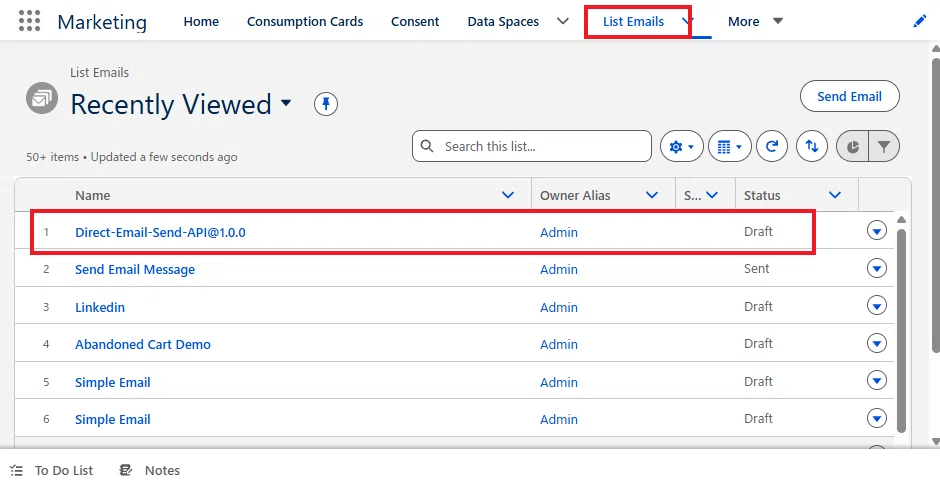The image size is (940, 486).
Task: Sort by the Status column header
Action: [x=762, y=195]
